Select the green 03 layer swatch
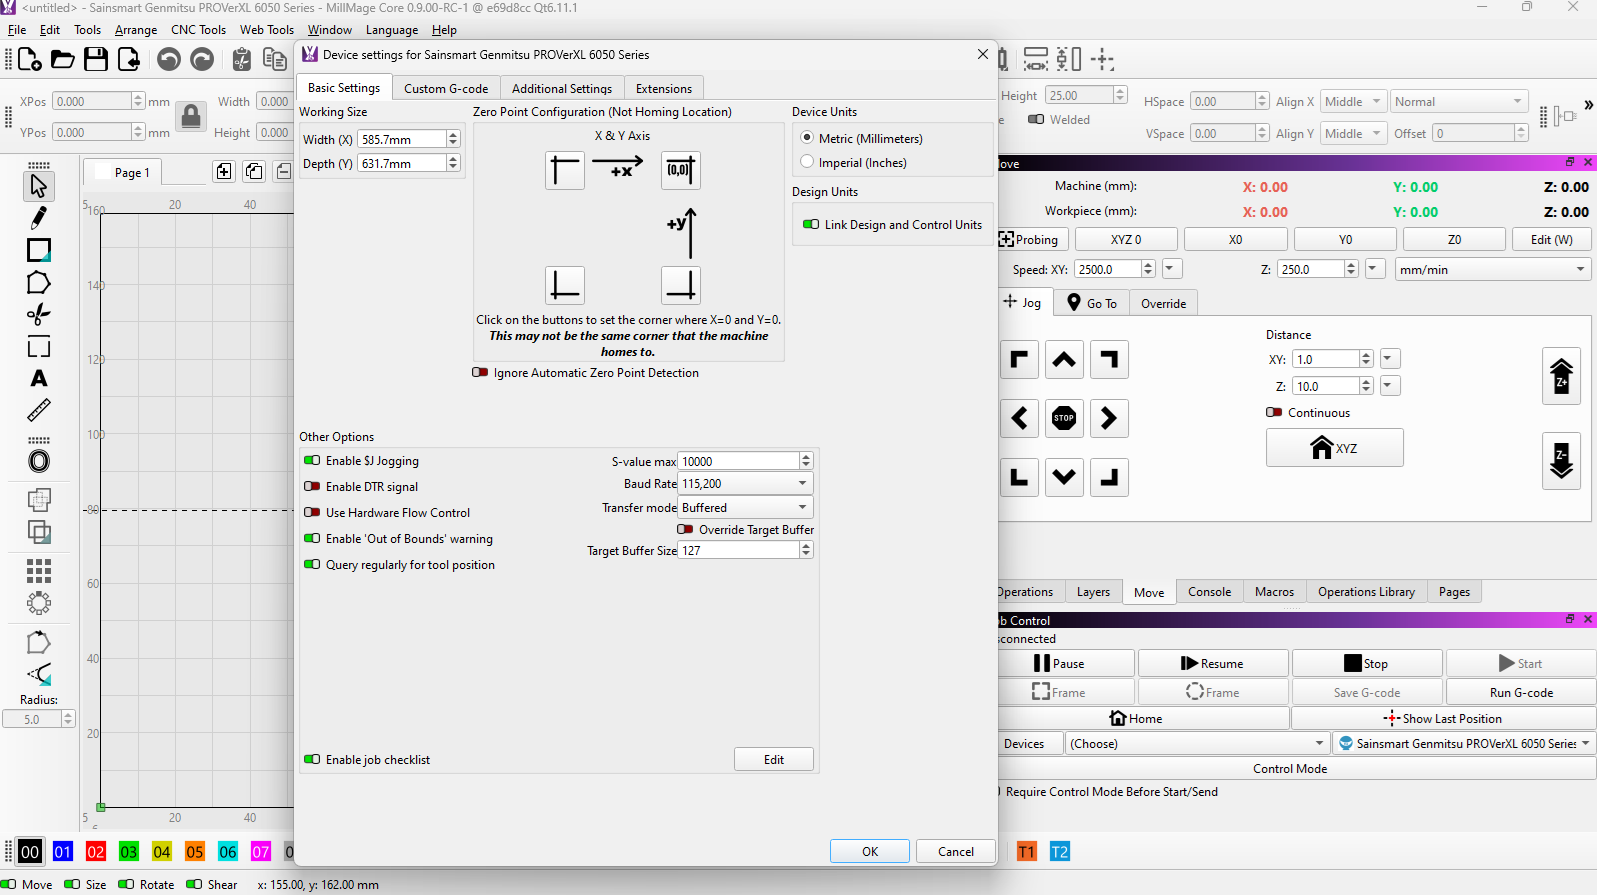The image size is (1597, 895). tap(129, 852)
